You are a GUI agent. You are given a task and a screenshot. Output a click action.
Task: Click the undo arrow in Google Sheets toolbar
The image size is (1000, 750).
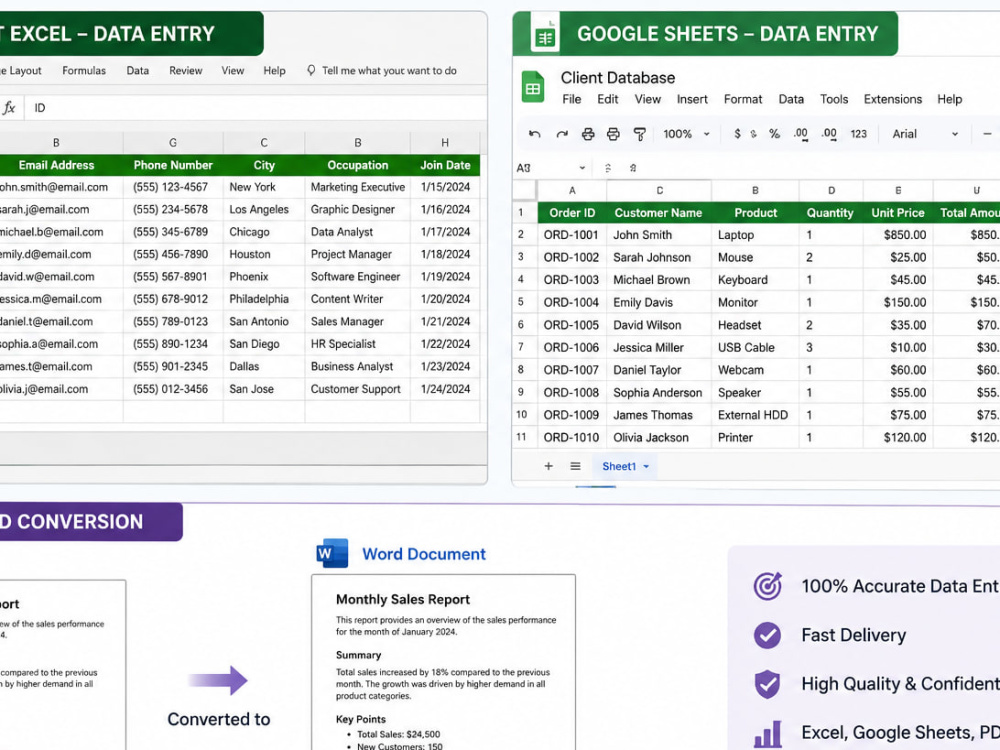point(534,134)
